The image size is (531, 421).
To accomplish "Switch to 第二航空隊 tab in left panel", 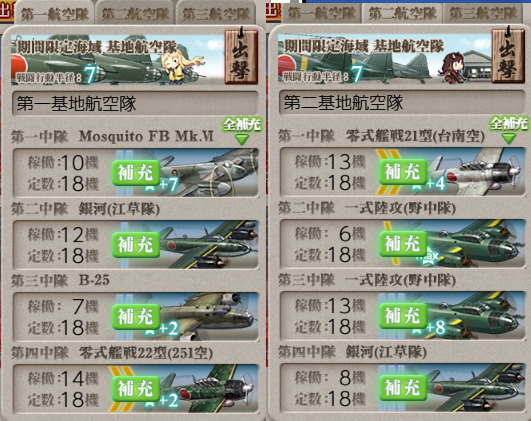I will 135,14.
